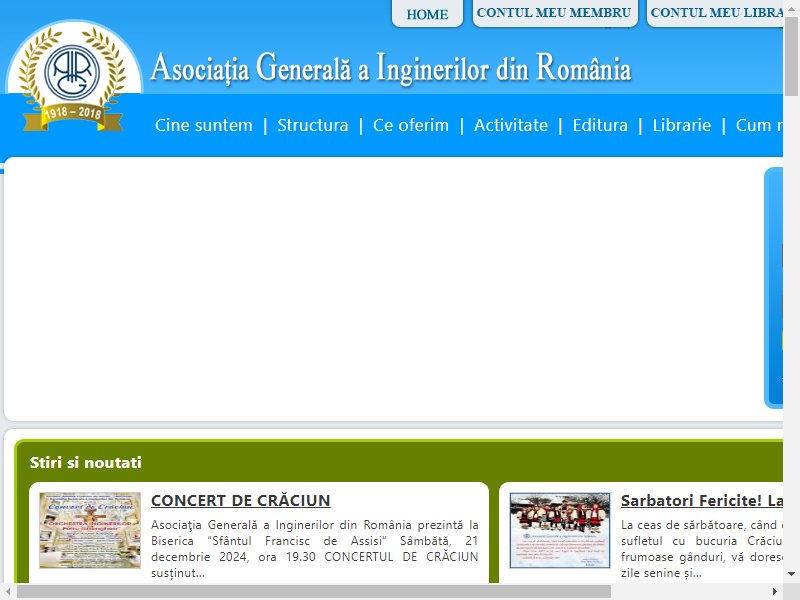Click the Sarbatori Fericite carolers thumbnail
This screenshot has width=800, height=600.
(560, 530)
